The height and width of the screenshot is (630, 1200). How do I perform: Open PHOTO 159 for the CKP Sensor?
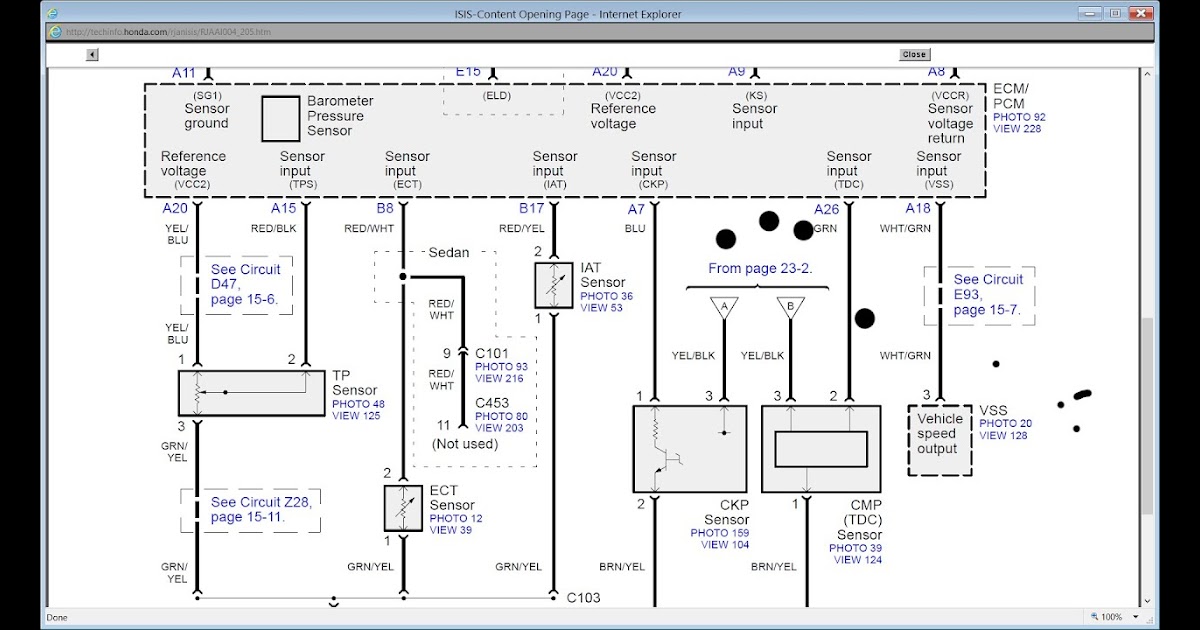(x=720, y=533)
